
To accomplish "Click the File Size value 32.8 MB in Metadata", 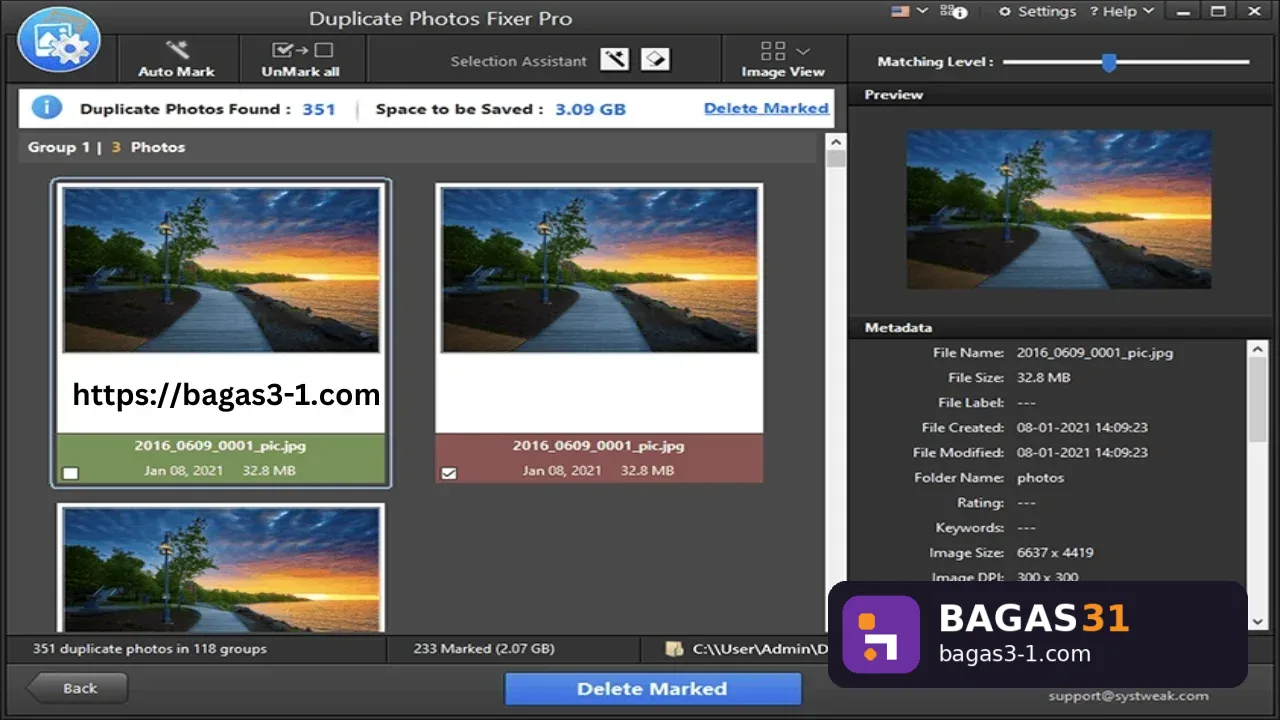I will [1043, 378].
